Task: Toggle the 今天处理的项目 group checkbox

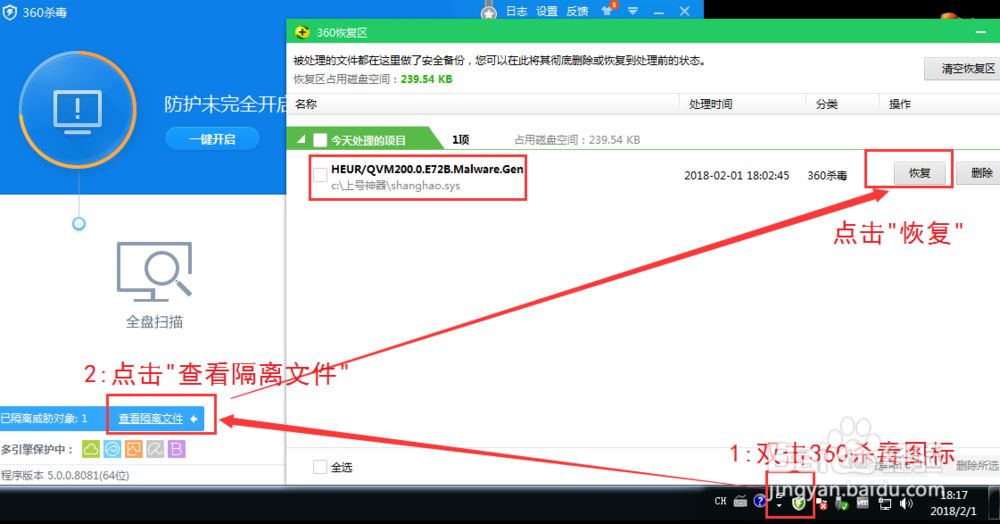Action: coord(320,140)
